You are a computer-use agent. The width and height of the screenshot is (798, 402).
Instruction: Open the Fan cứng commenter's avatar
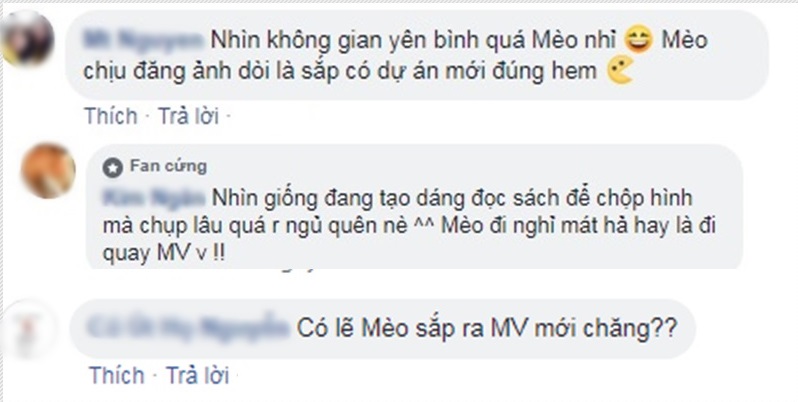(x=48, y=170)
